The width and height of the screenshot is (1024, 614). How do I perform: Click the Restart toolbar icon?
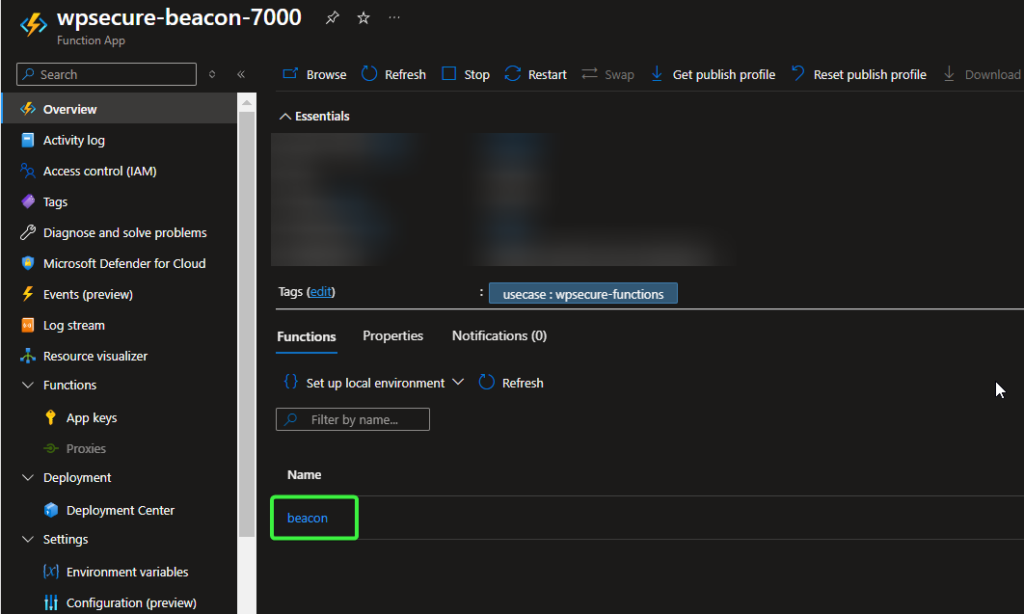point(513,74)
